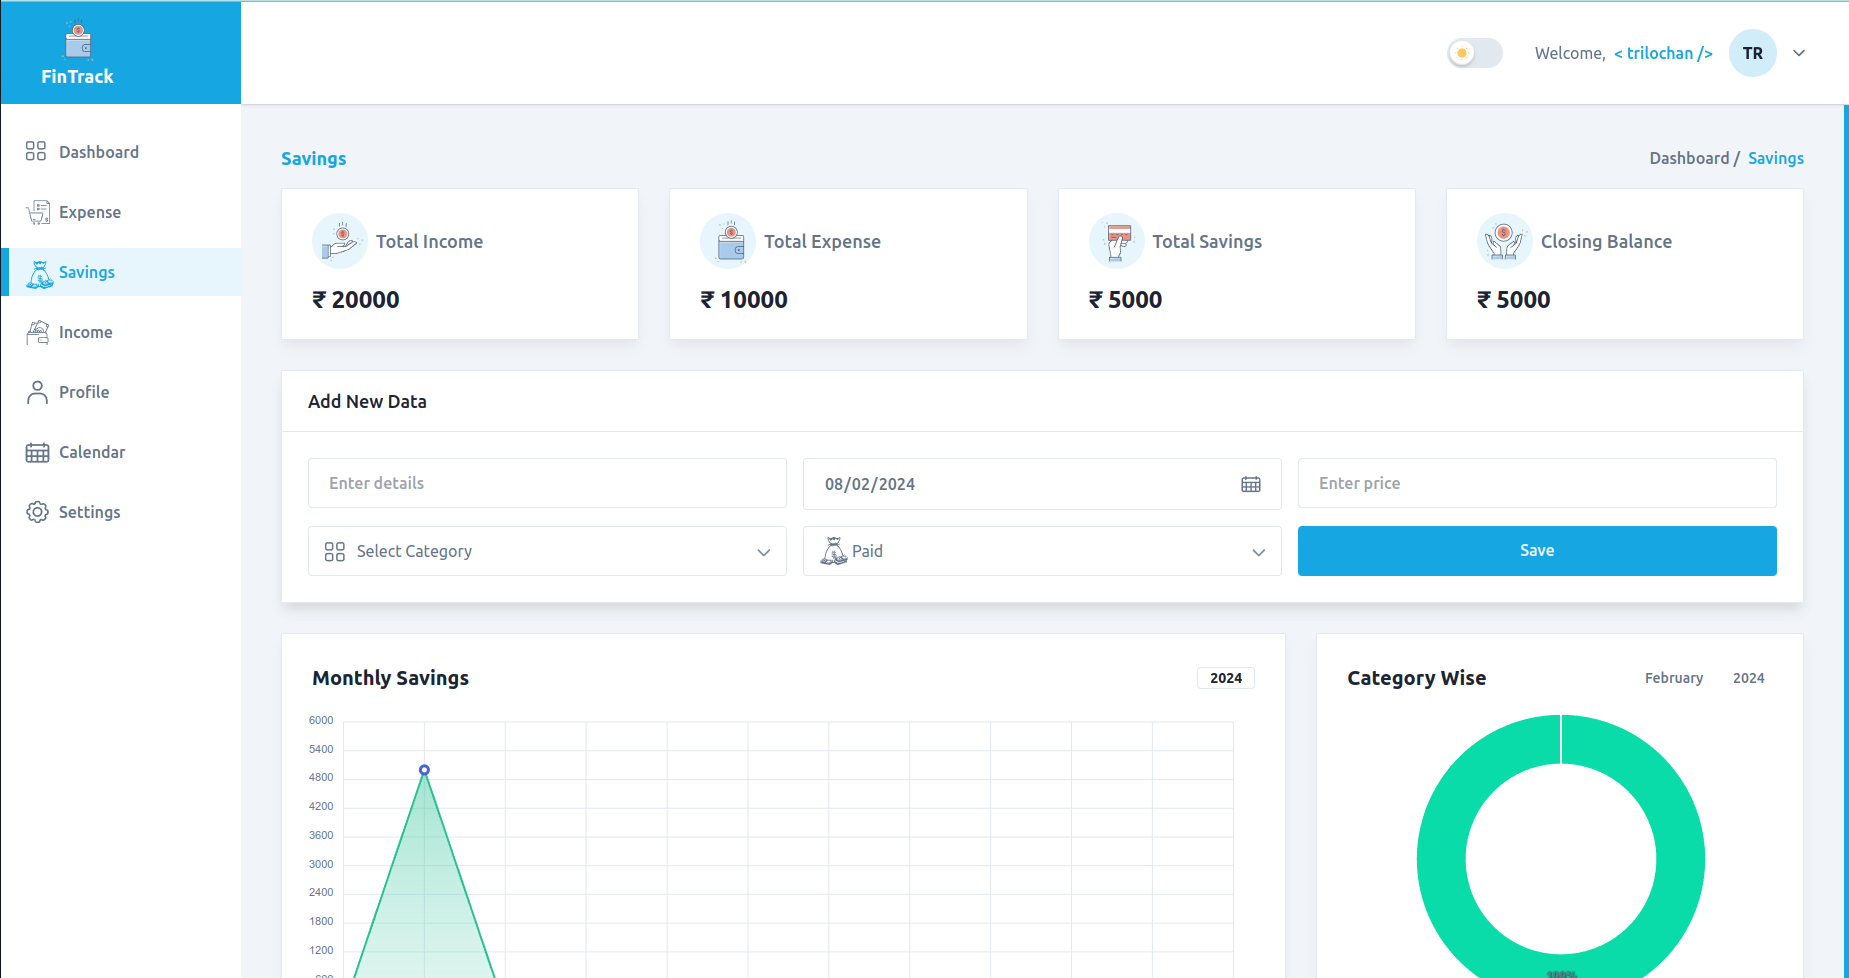The width and height of the screenshot is (1849, 978).
Task: Click the Settings gear icon in sidebar
Action: click(37, 512)
